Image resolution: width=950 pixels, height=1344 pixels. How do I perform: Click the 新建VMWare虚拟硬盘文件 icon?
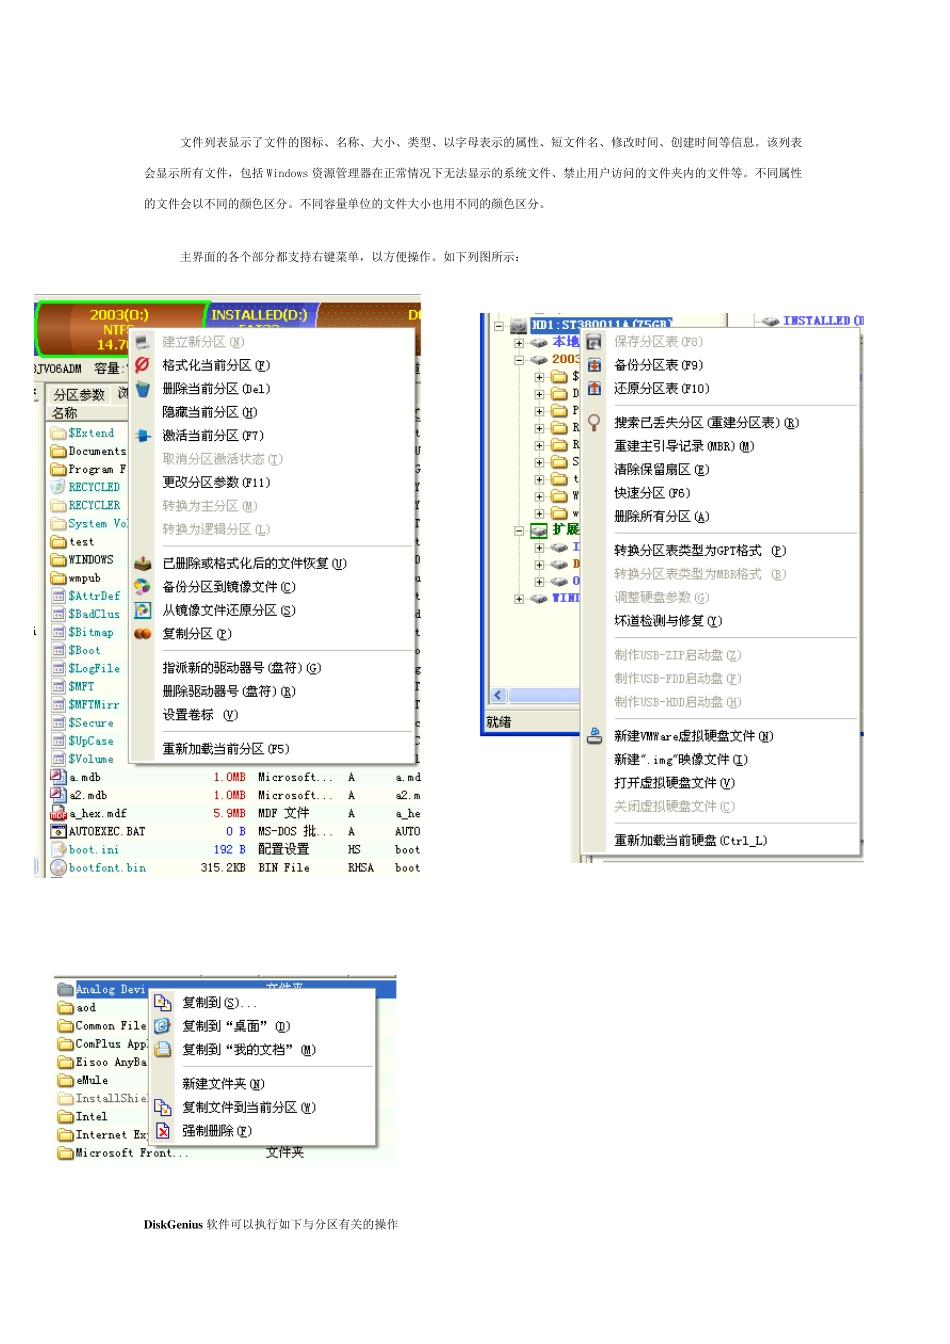click(594, 736)
